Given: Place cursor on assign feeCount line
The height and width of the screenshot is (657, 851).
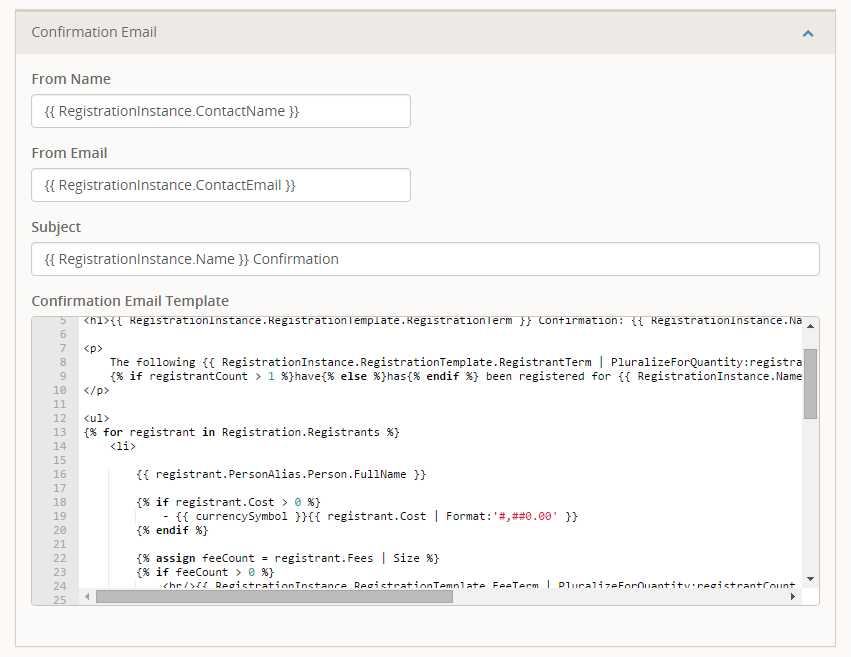Looking at the screenshot, I should (287, 558).
